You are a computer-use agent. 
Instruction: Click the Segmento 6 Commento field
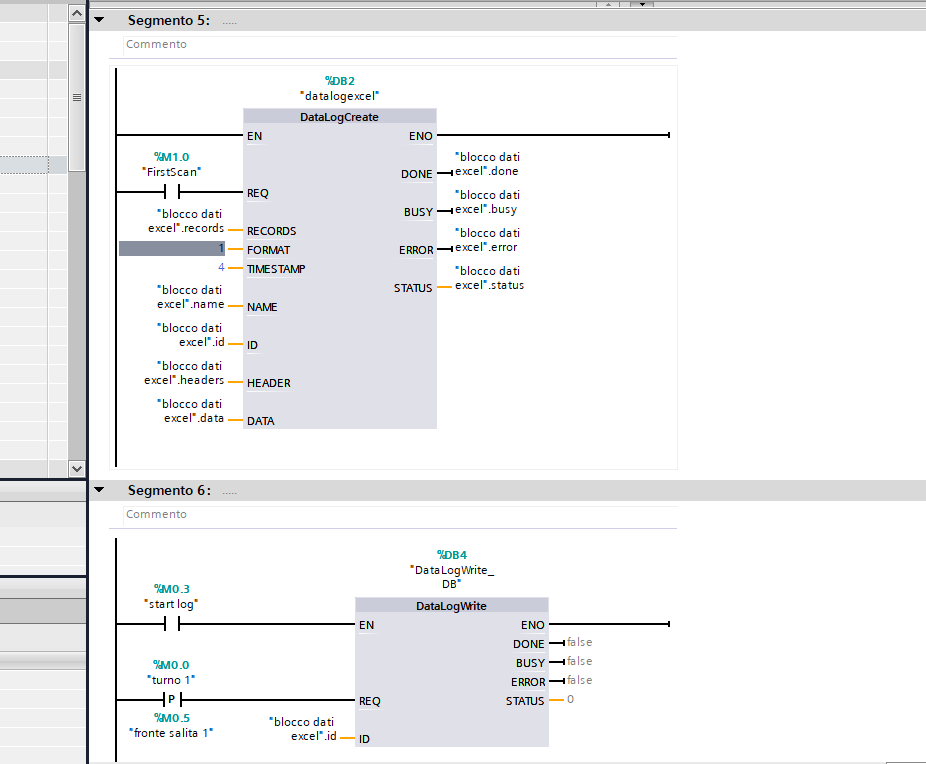click(400, 515)
